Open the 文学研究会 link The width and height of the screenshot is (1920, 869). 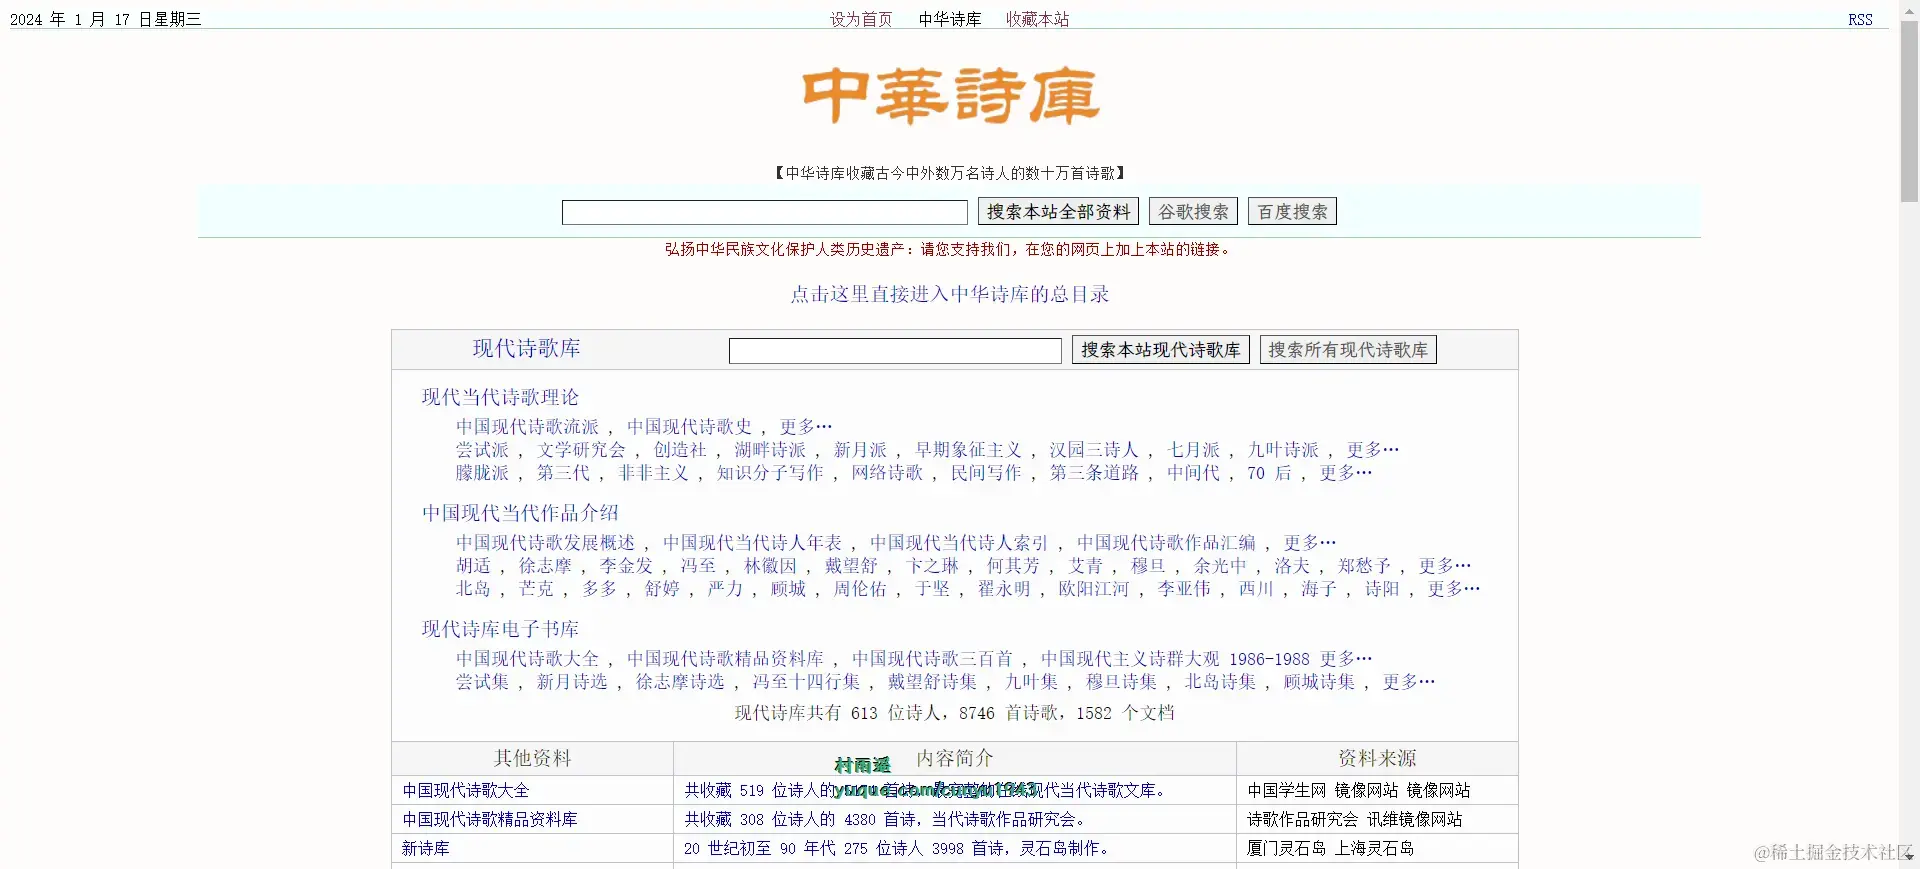(x=581, y=450)
